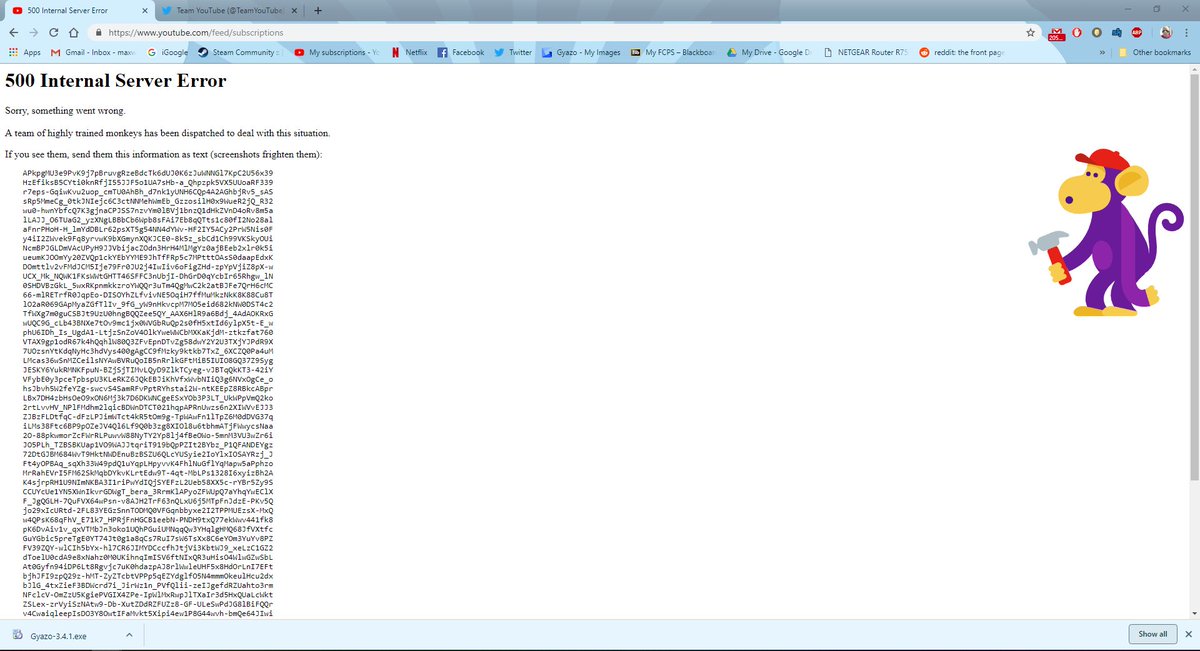Click the 'If you see them' instruction line
Screen dimensions: 1200x651
[x=164, y=155]
